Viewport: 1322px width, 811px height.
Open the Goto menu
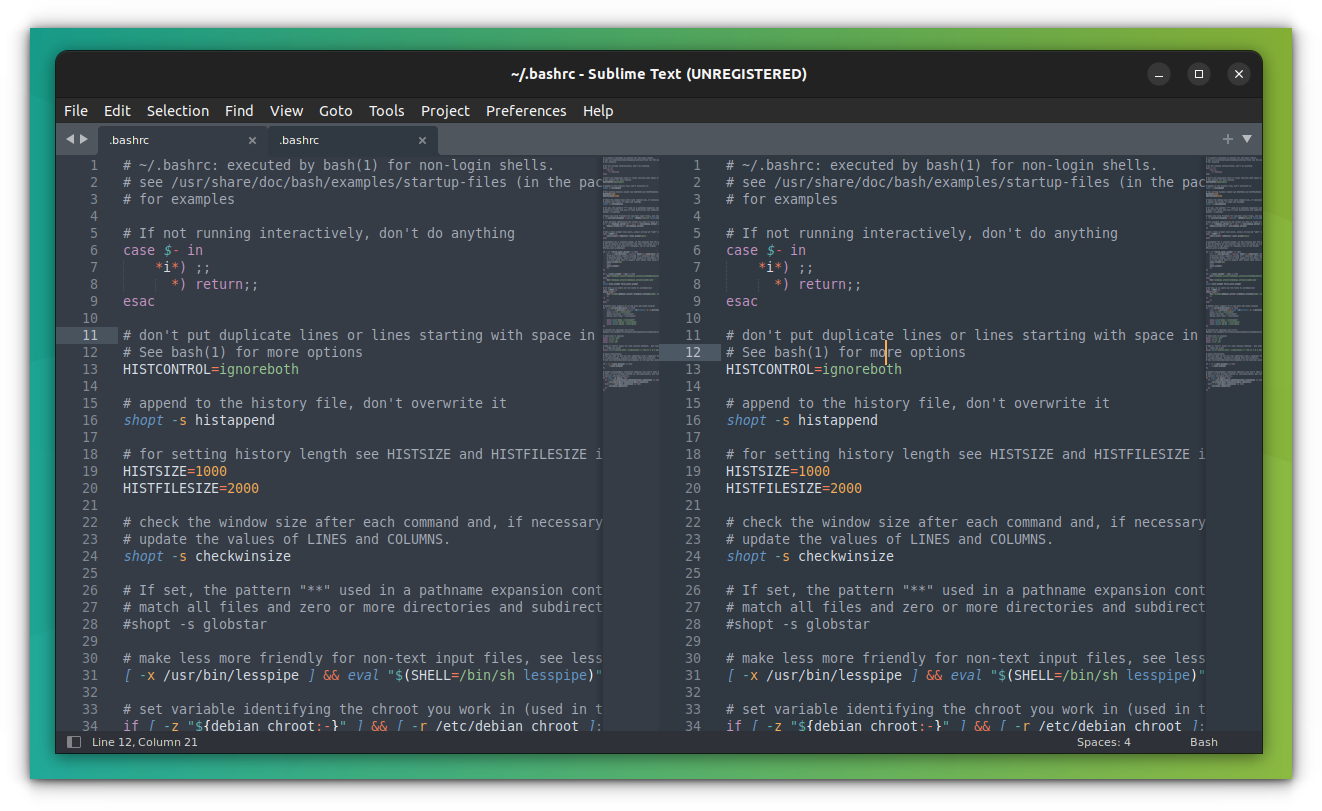coord(336,111)
